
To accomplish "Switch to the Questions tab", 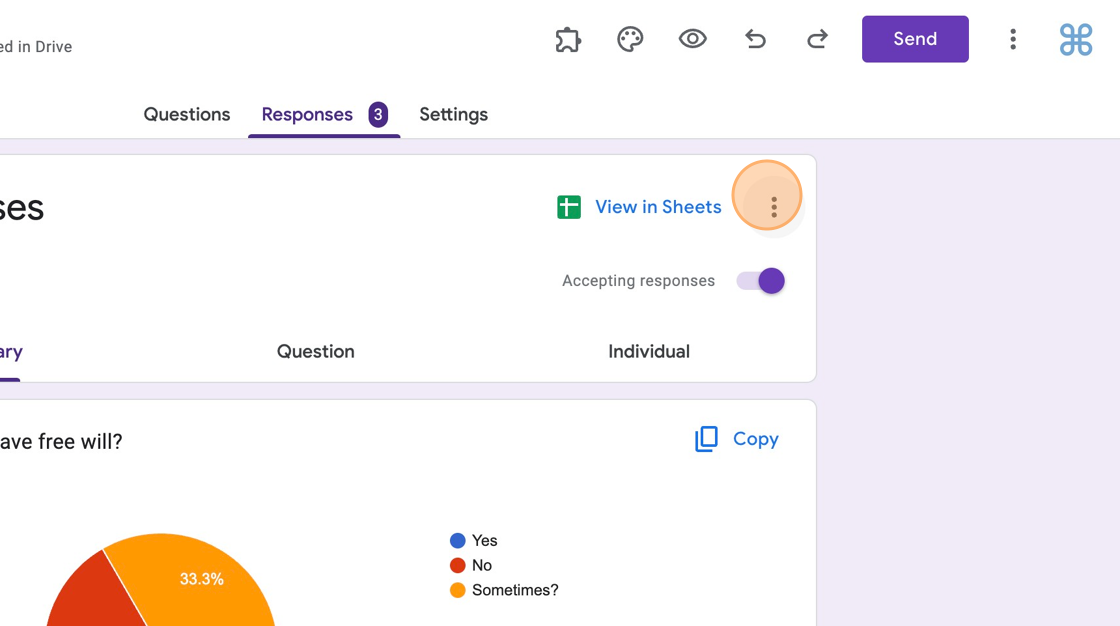I will tap(187, 114).
